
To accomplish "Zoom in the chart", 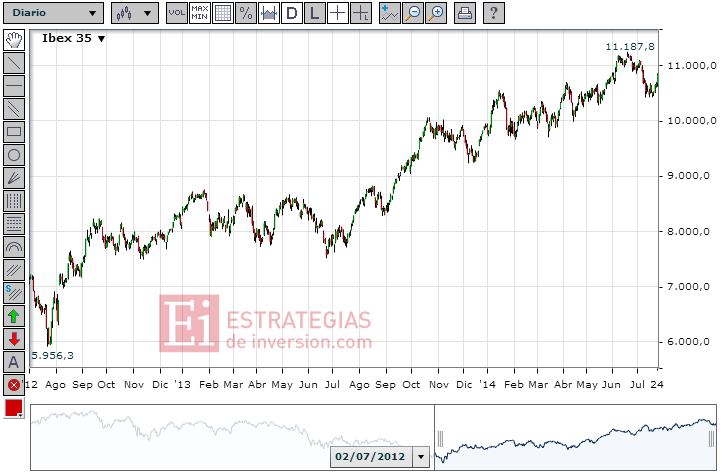I will 436,13.
